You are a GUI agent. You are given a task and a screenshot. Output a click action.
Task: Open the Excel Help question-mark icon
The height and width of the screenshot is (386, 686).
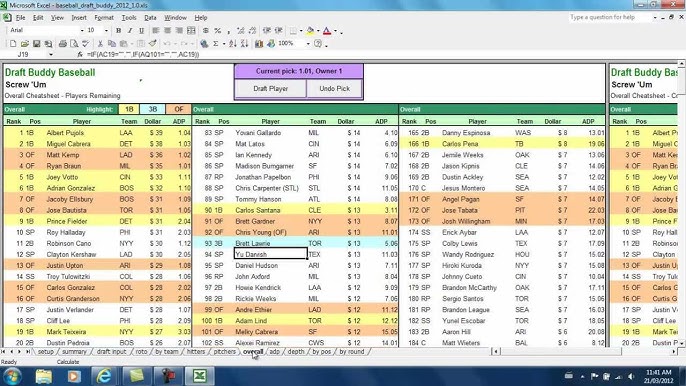(x=318, y=43)
